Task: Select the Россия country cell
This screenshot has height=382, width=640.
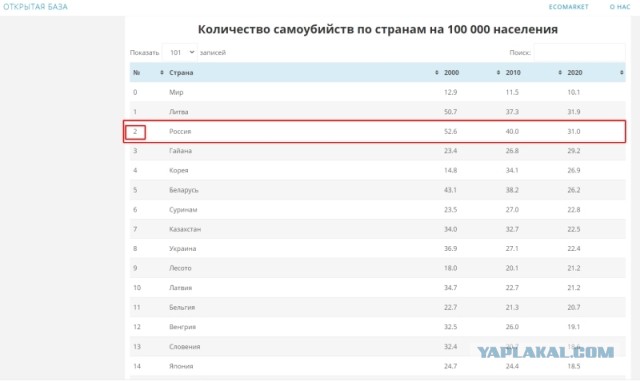Action: [x=180, y=131]
